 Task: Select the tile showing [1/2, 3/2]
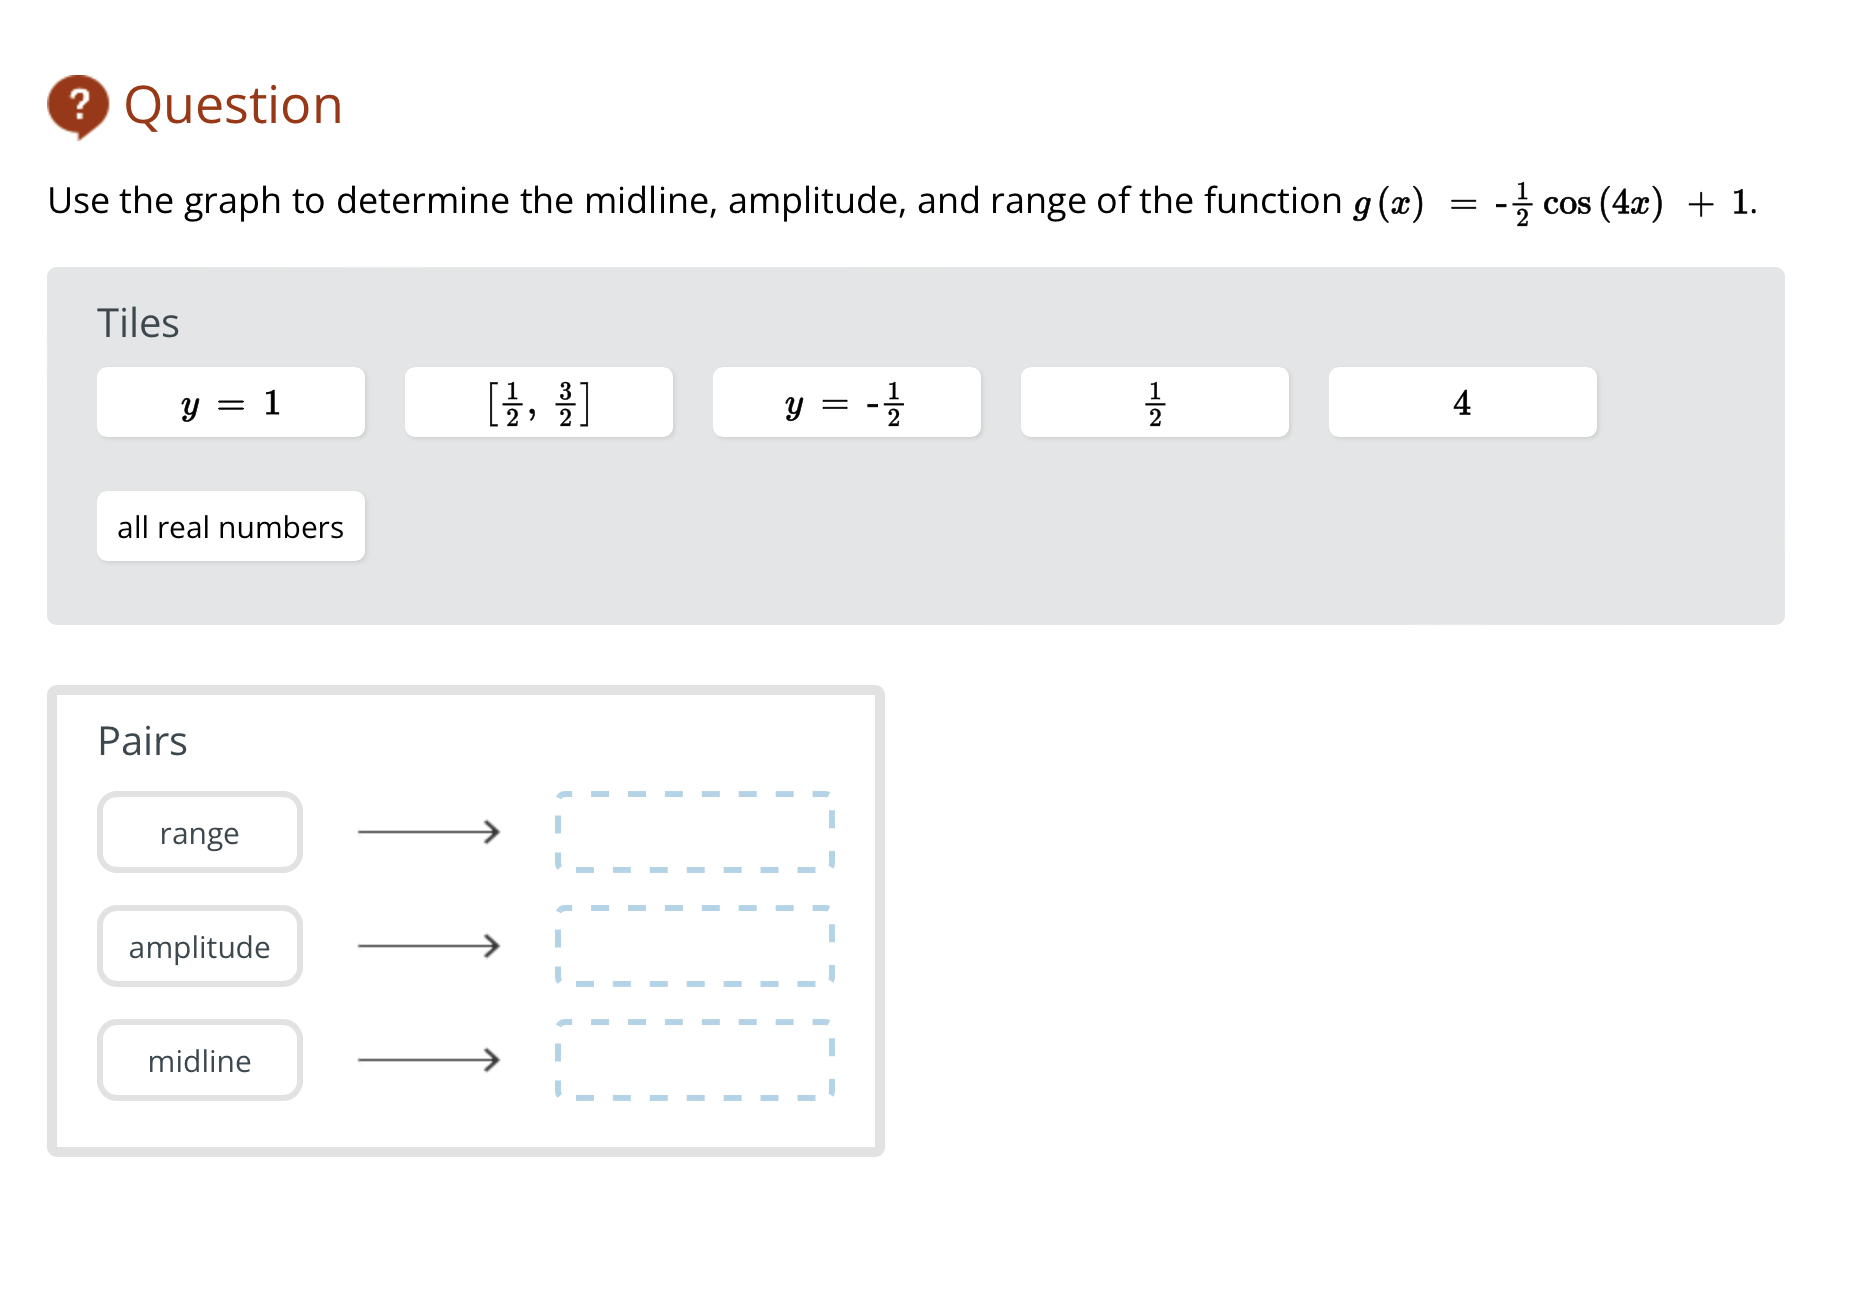click(x=538, y=403)
